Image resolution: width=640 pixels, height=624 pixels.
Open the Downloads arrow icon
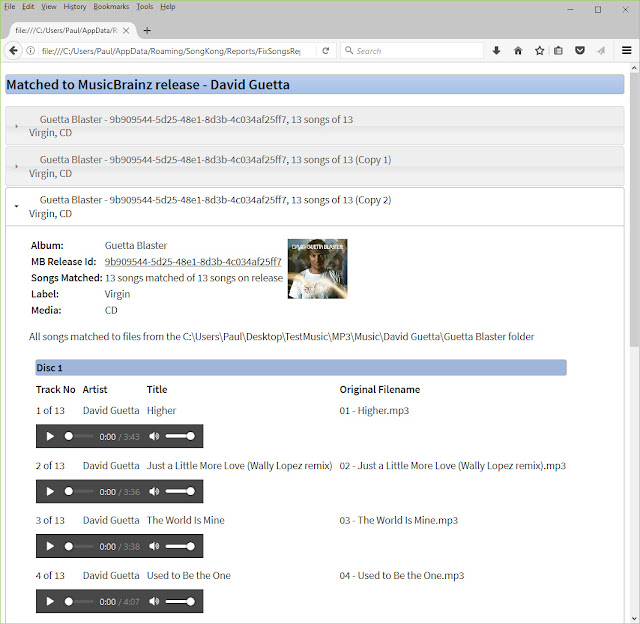496,51
